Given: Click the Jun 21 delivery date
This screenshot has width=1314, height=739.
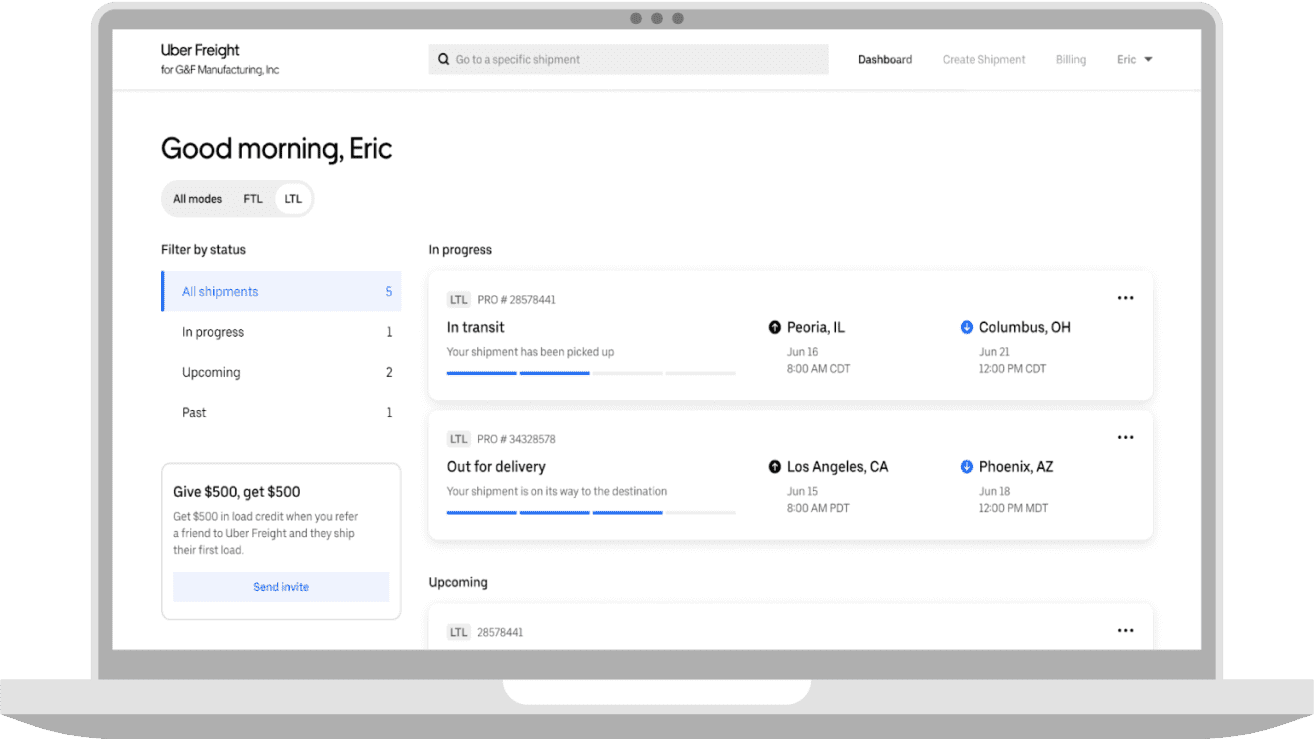Looking at the screenshot, I should [994, 352].
